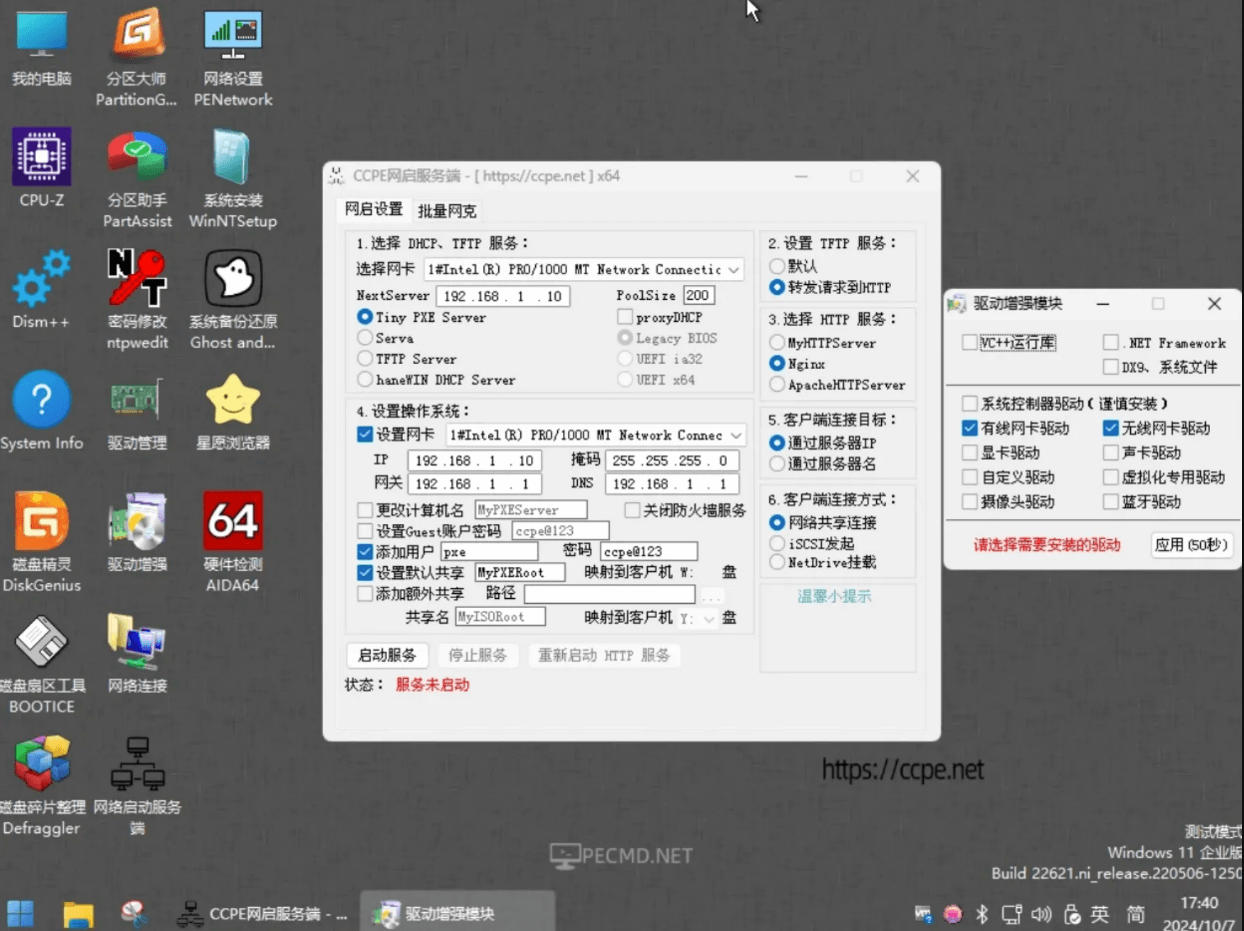
Task: Enable the 添加额外共享 checkbox
Action: click(x=365, y=594)
